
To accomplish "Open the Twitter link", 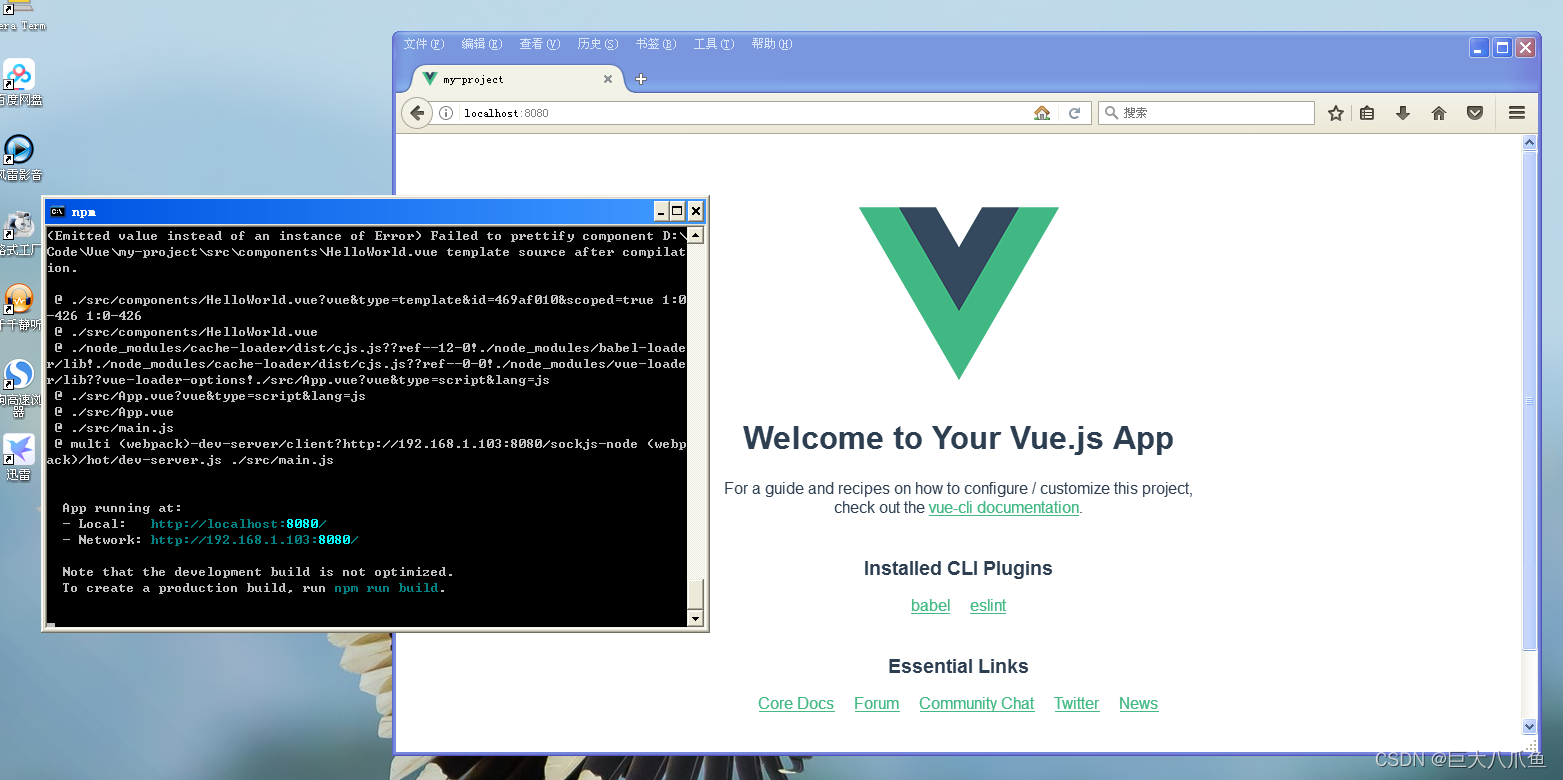I will click(x=1077, y=704).
